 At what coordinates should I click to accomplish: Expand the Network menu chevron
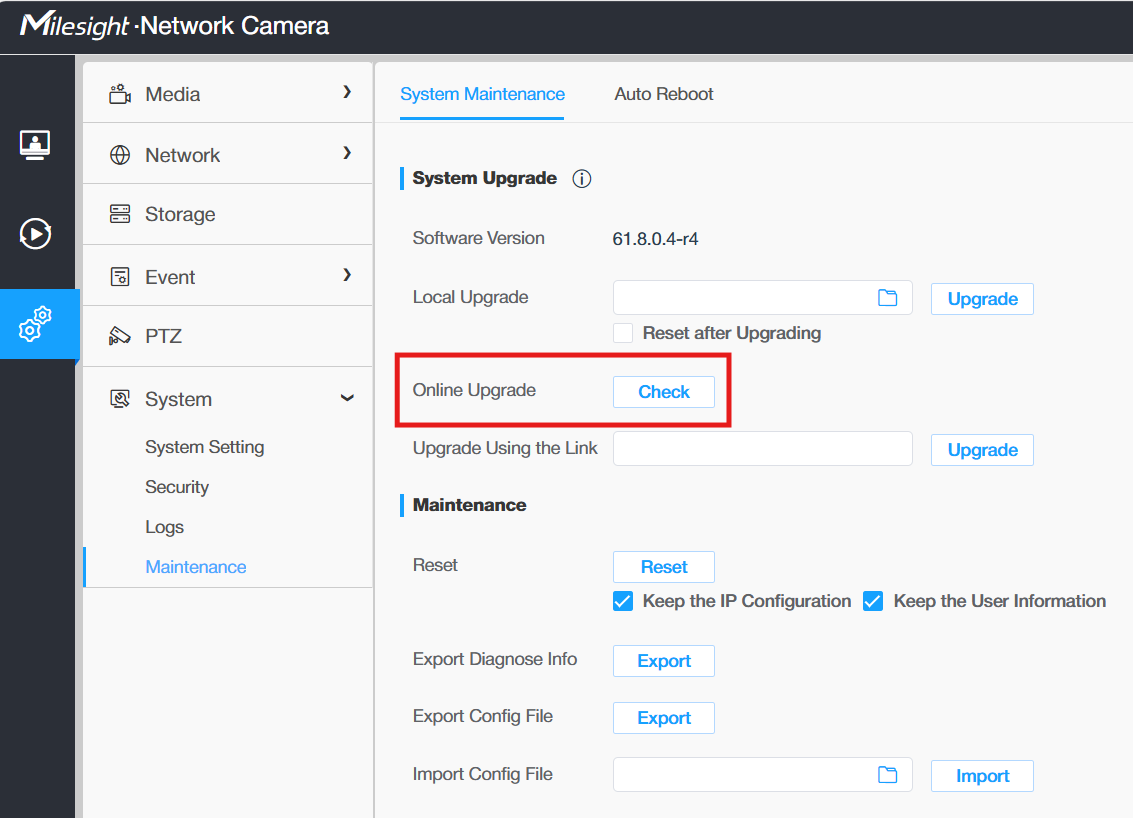click(x=347, y=152)
